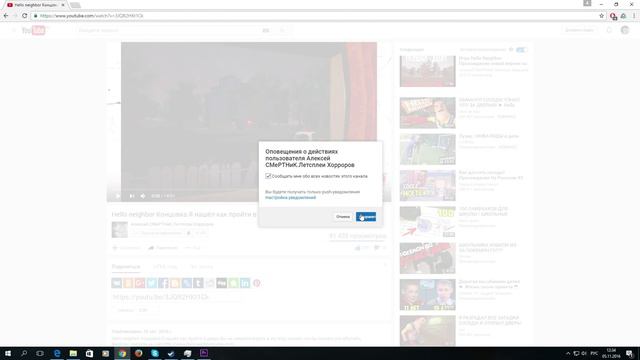This screenshot has height=360, width=640.
Task: Share via Pinterest icon
Action: (x=257, y=283)
